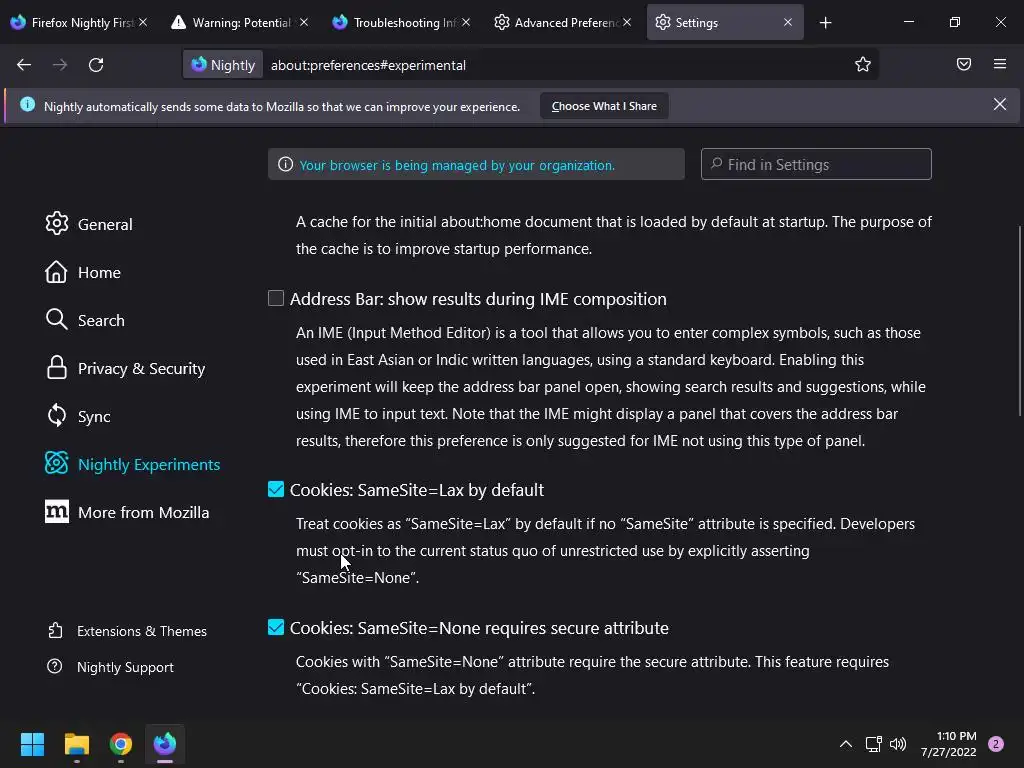
Task: Open Privacy & Security settings category
Action: point(141,368)
